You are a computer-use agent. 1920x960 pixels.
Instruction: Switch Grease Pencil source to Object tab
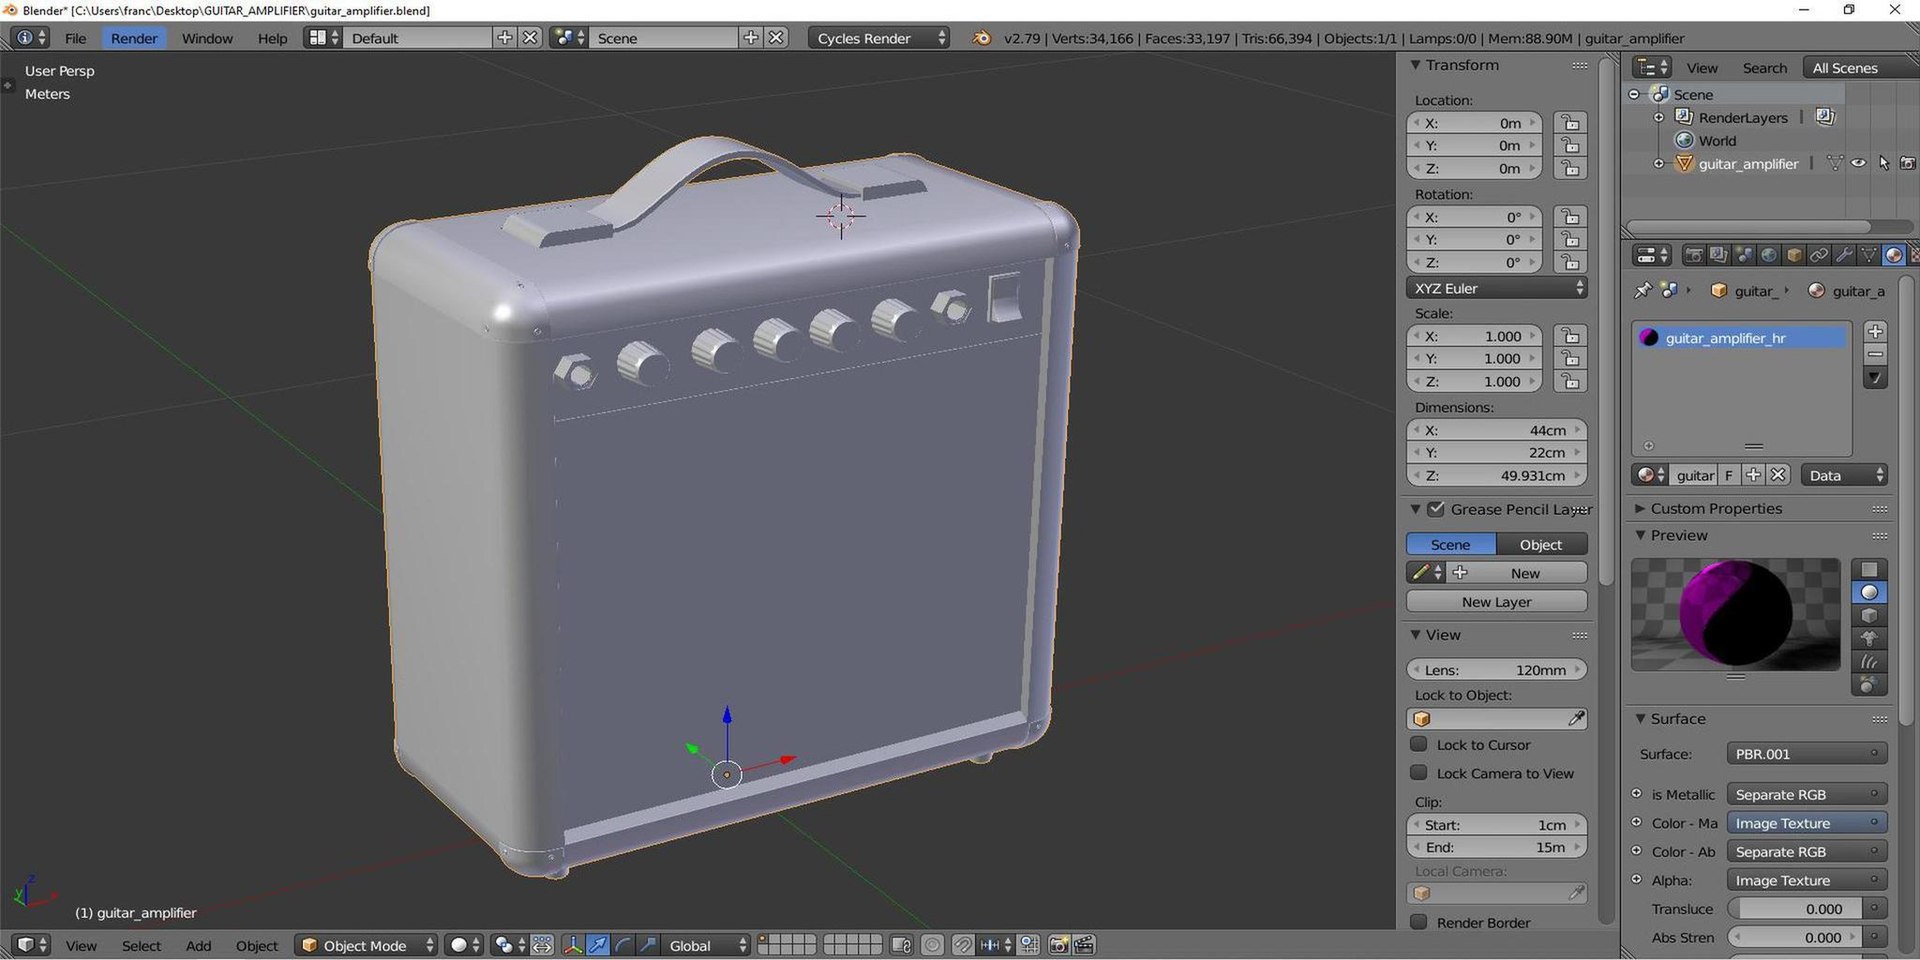coord(1541,544)
